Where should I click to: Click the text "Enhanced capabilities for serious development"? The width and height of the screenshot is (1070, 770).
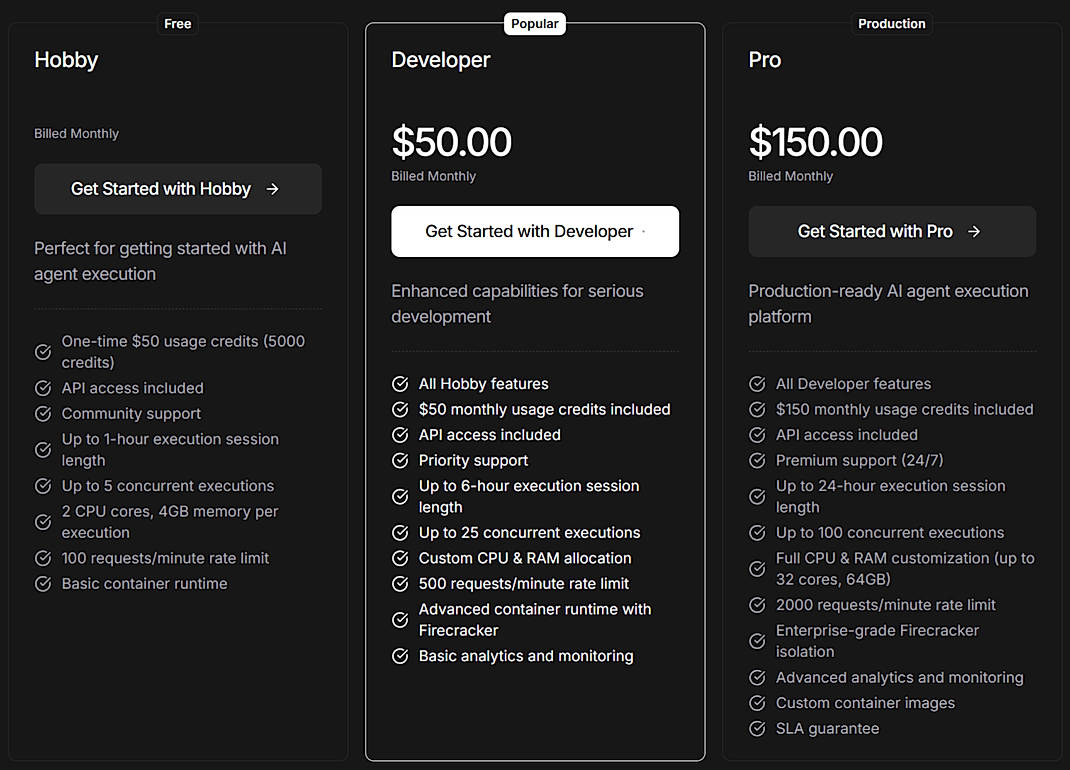(x=517, y=304)
